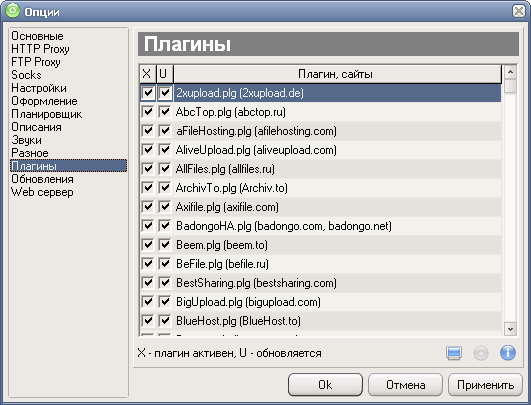The image size is (531, 405).
Task: Sort by U column header
Action: [x=165, y=74]
